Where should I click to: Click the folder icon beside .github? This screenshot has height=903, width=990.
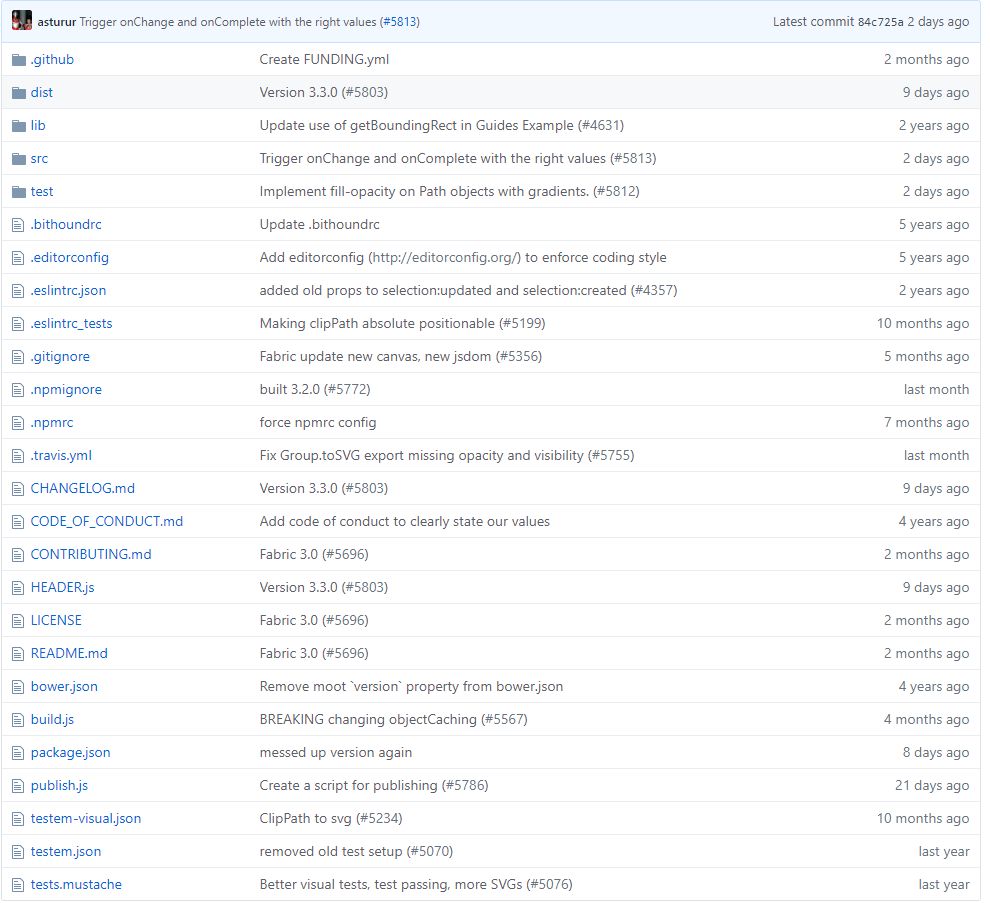[18, 60]
